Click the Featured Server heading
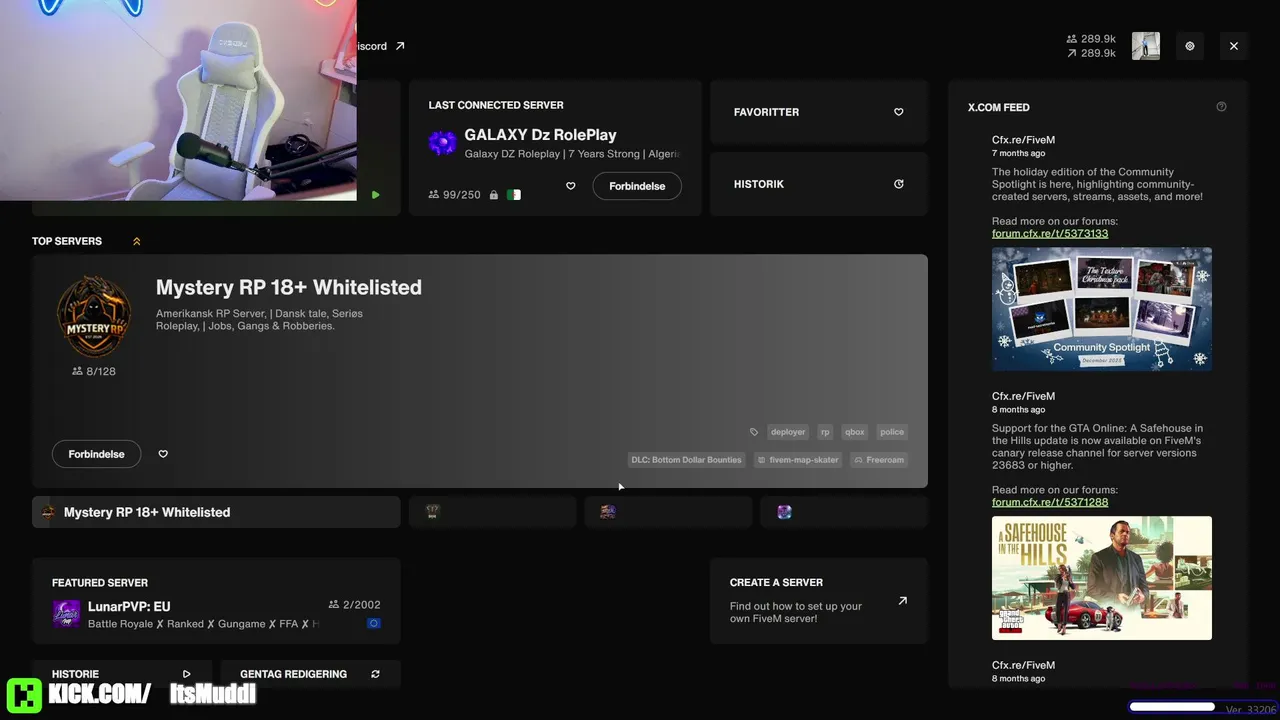The image size is (1280, 720). [100, 583]
